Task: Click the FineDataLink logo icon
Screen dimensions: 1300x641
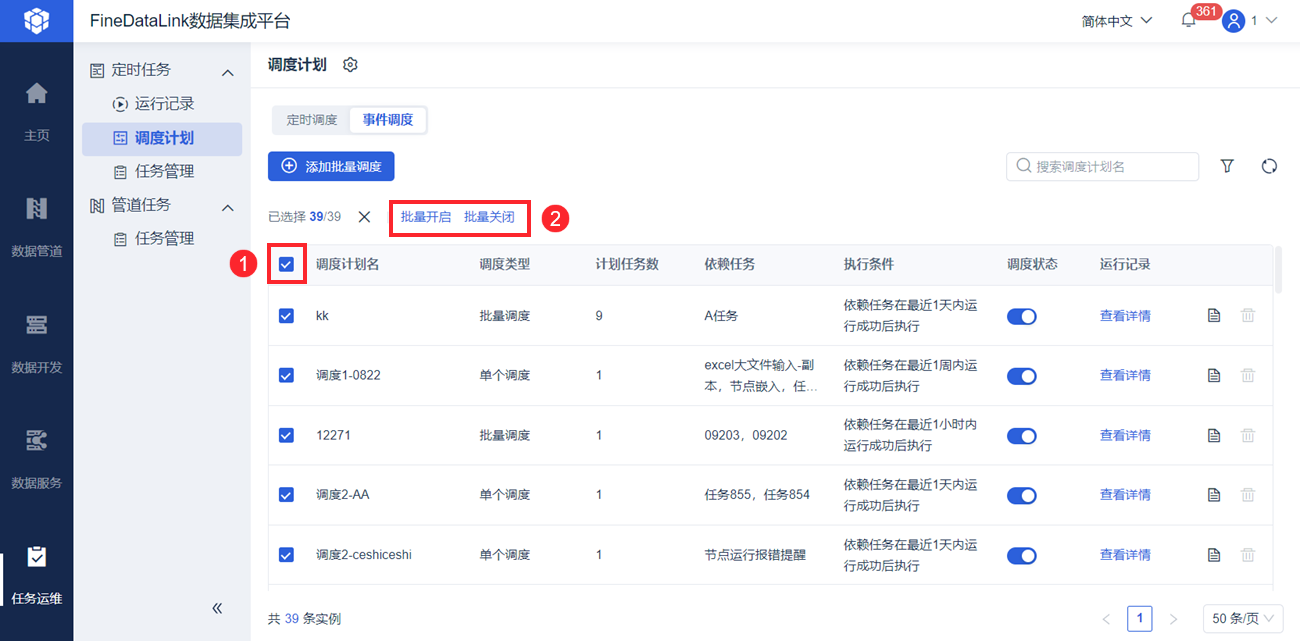Action: pyautogui.click(x=36, y=20)
